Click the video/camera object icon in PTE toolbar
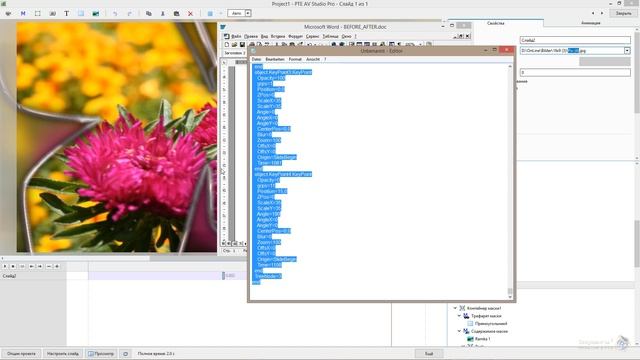640x360 pixels. (x=52, y=13)
